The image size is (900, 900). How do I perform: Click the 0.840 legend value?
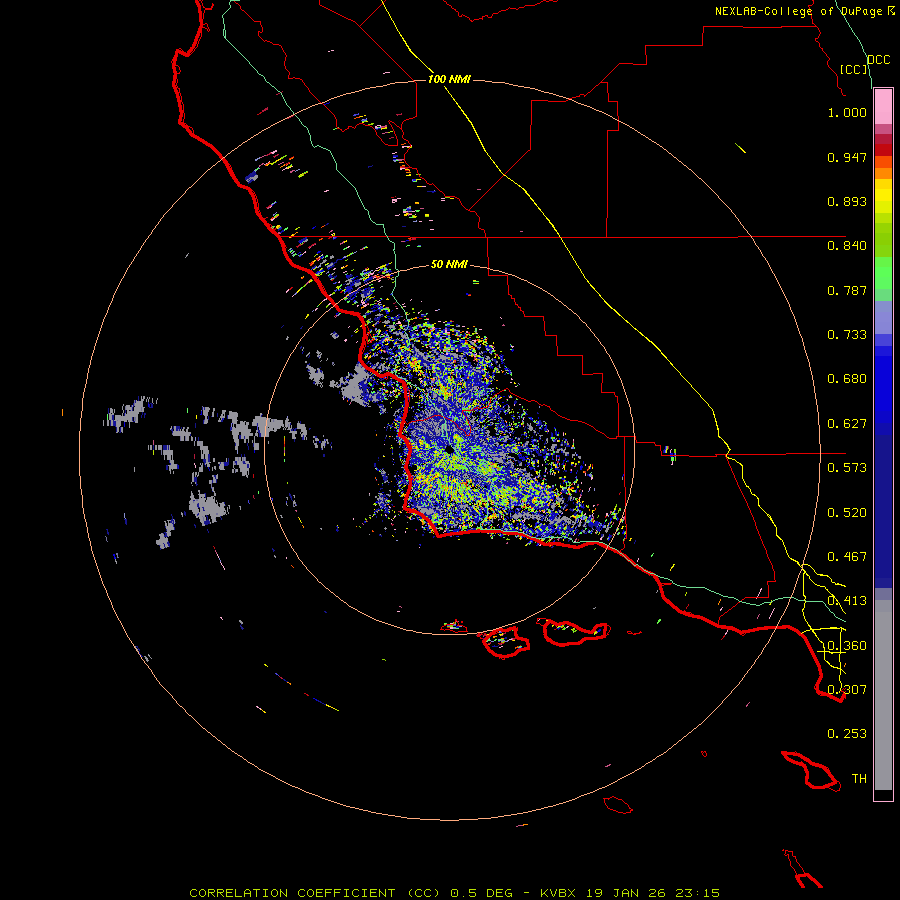click(x=847, y=246)
